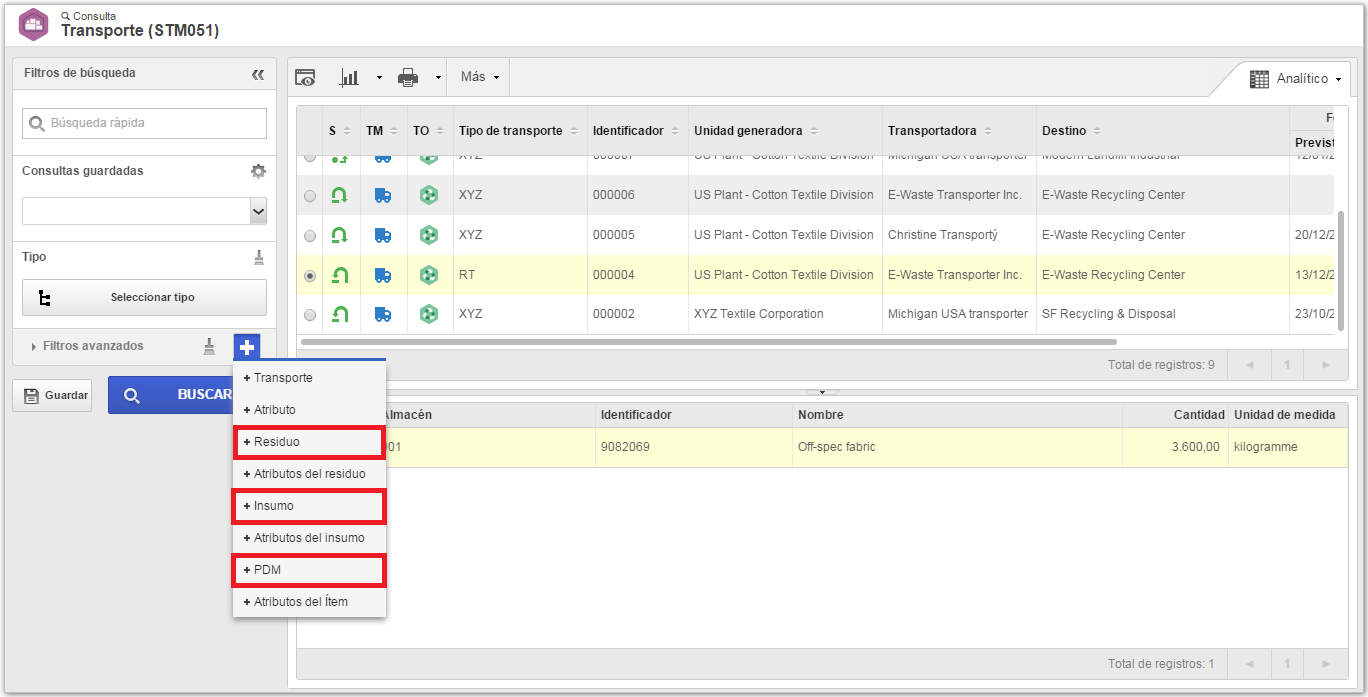The height and width of the screenshot is (697, 1368).
Task: Choose Residuo from filter menu
Action: pos(309,442)
